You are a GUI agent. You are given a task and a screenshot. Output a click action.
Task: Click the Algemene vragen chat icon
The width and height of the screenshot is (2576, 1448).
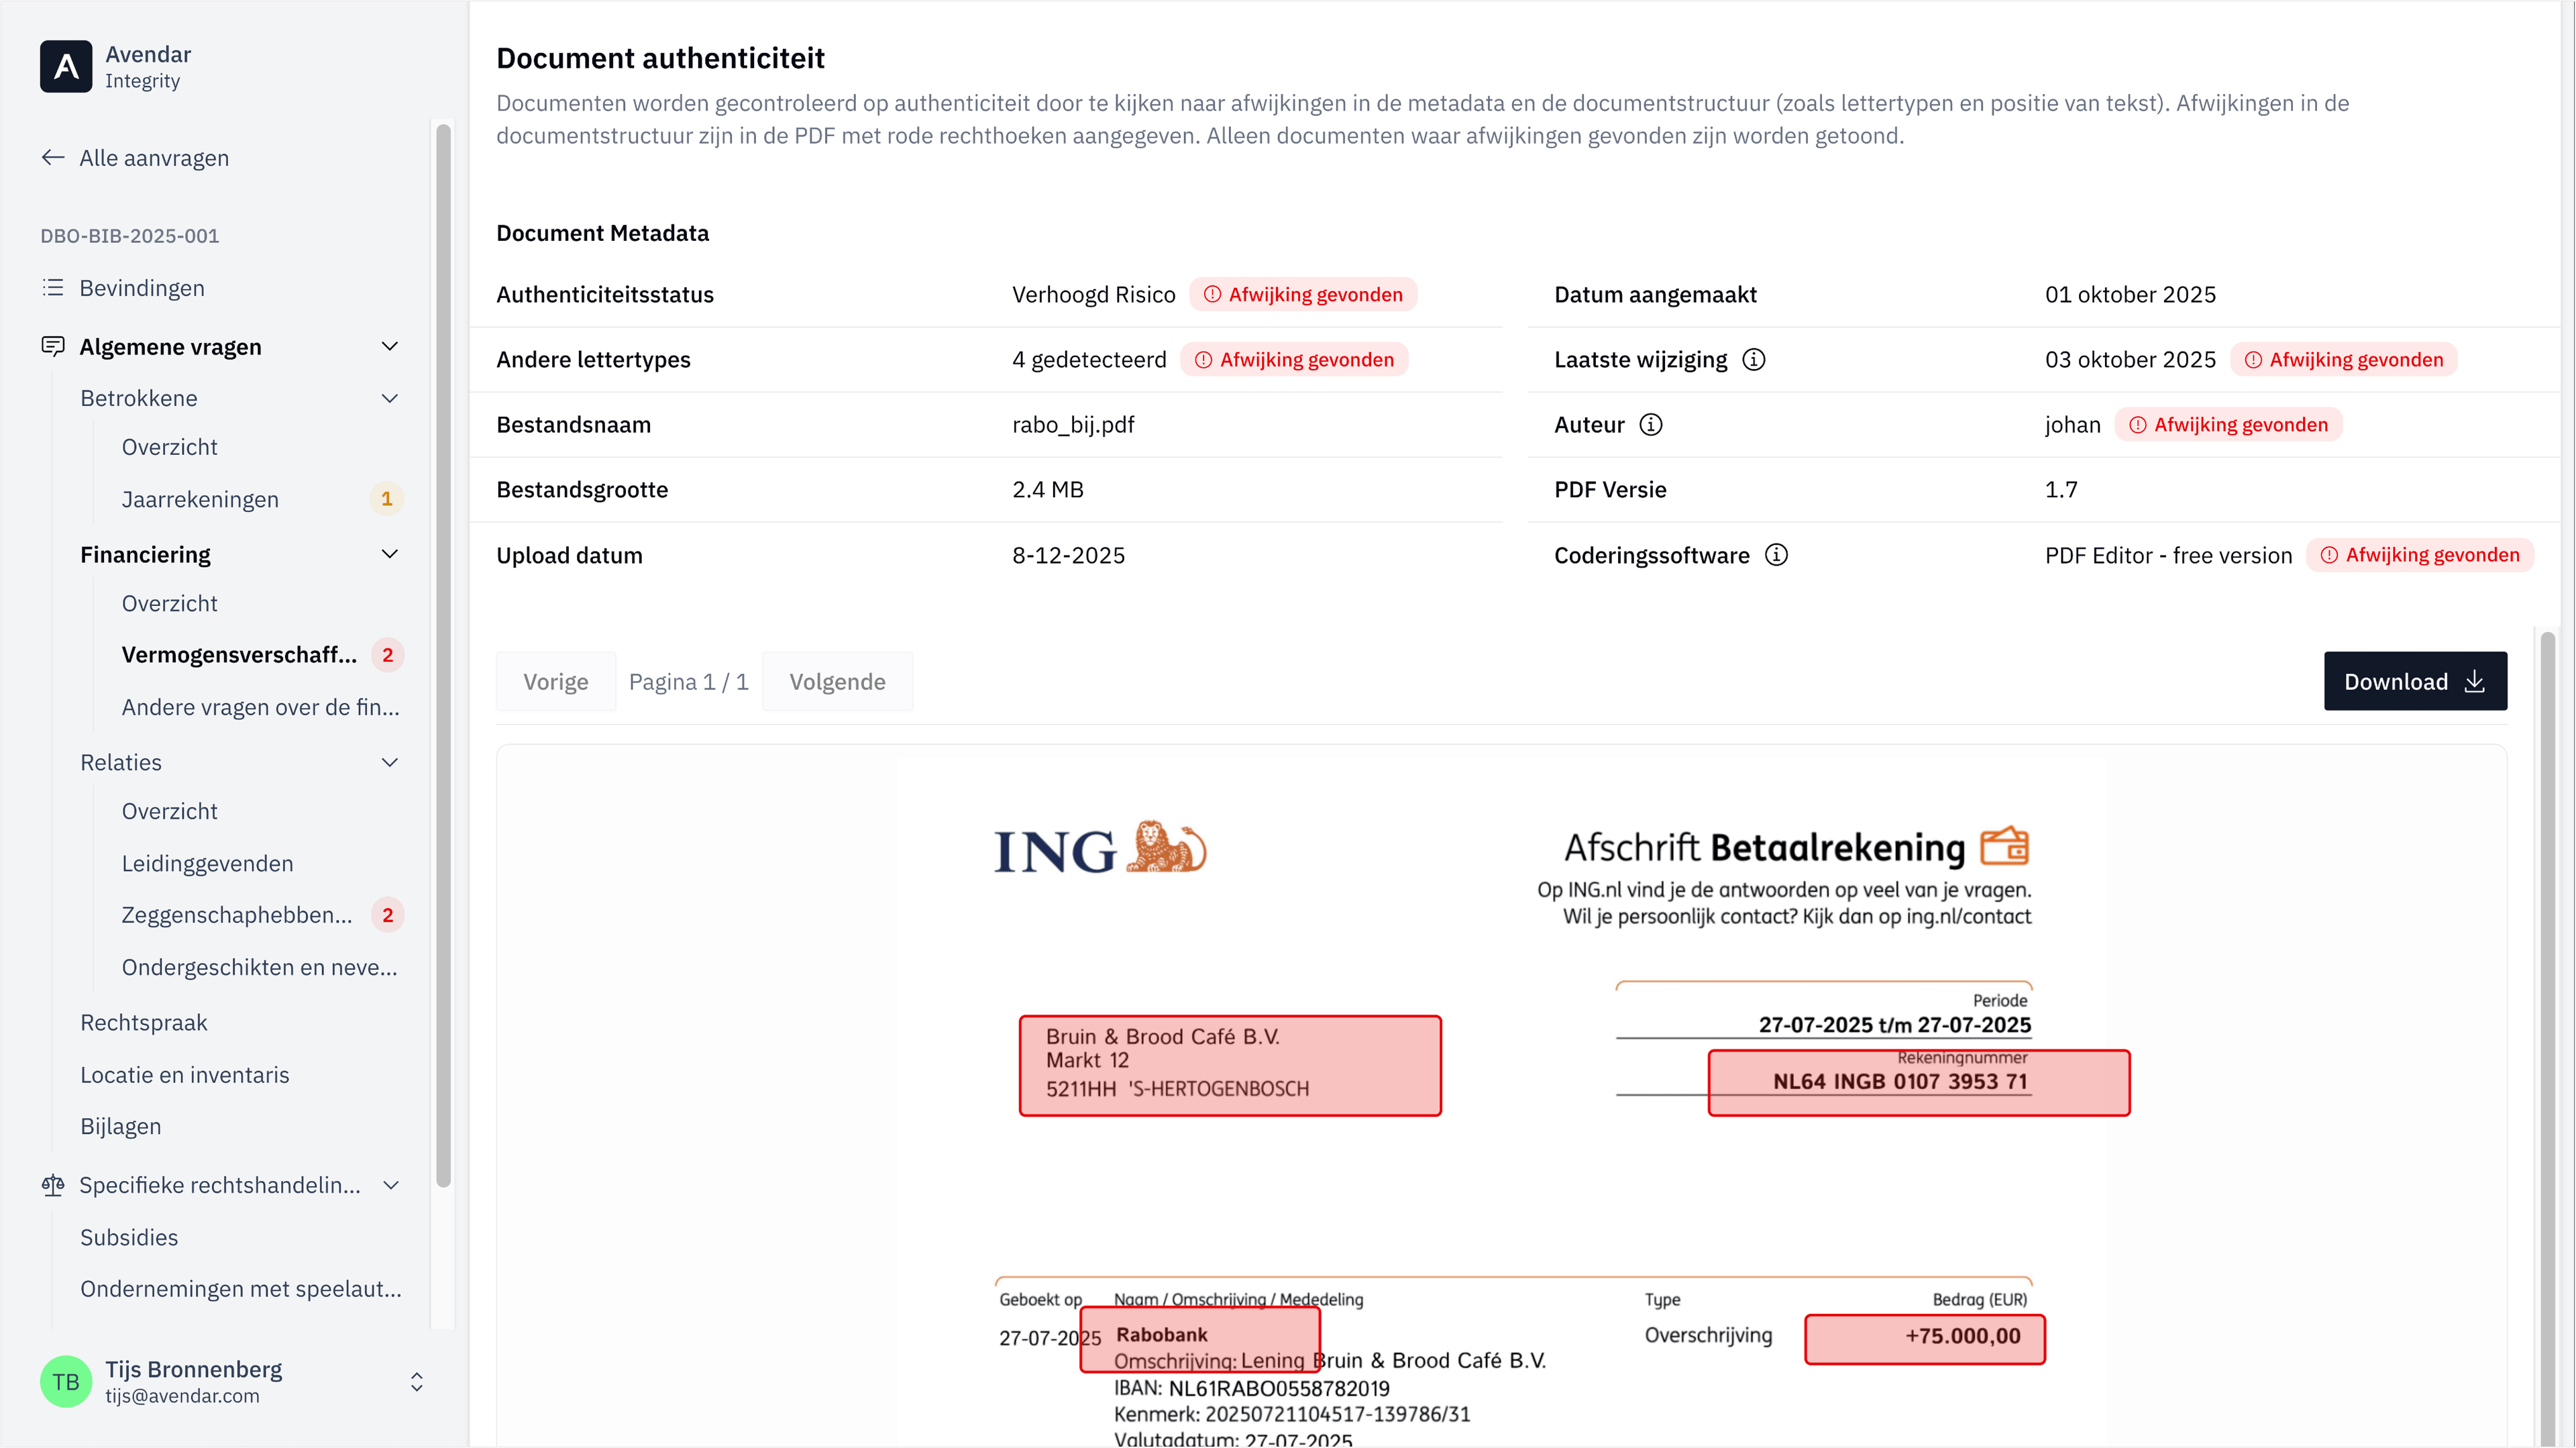[53, 347]
